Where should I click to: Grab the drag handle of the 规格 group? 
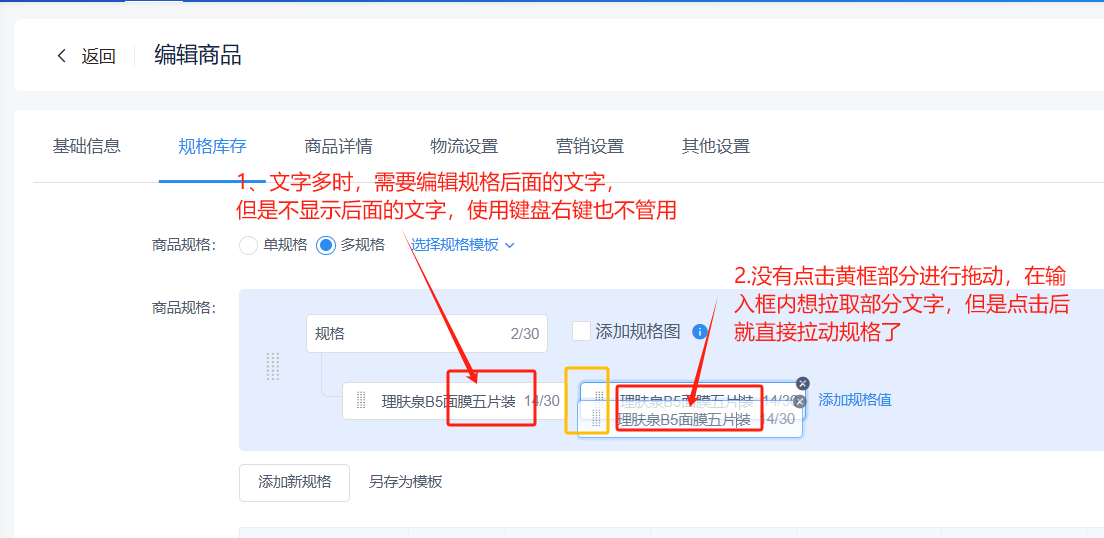pos(273,366)
